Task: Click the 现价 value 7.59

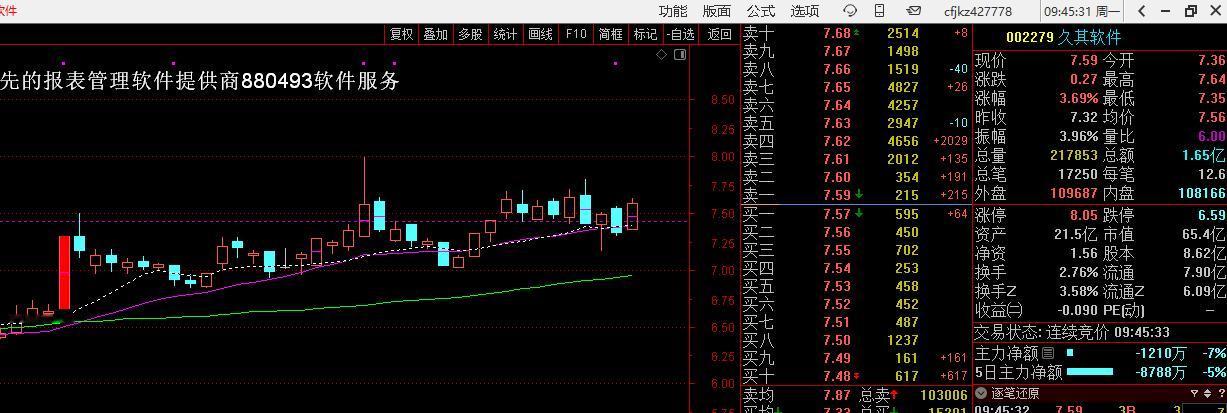Action: coord(1083,60)
